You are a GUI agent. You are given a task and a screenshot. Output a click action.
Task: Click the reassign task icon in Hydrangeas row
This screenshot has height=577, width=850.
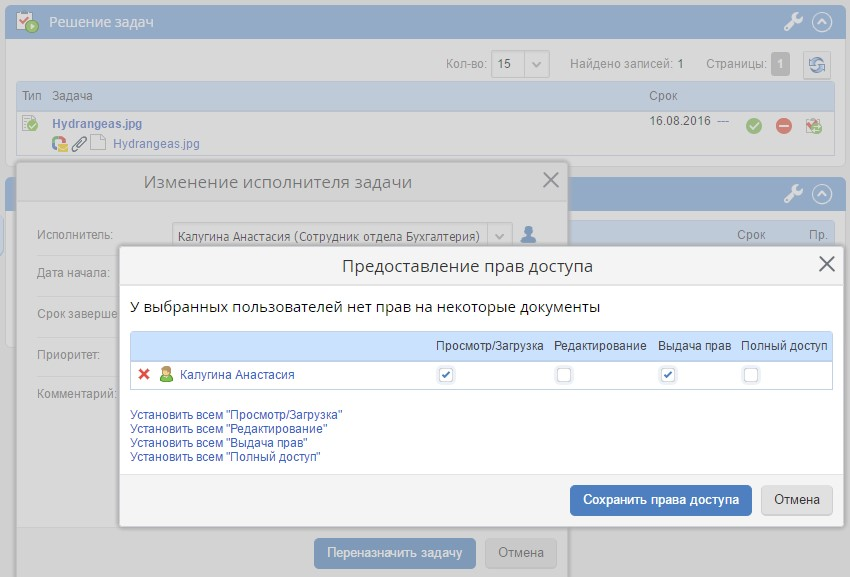click(x=814, y=126)
